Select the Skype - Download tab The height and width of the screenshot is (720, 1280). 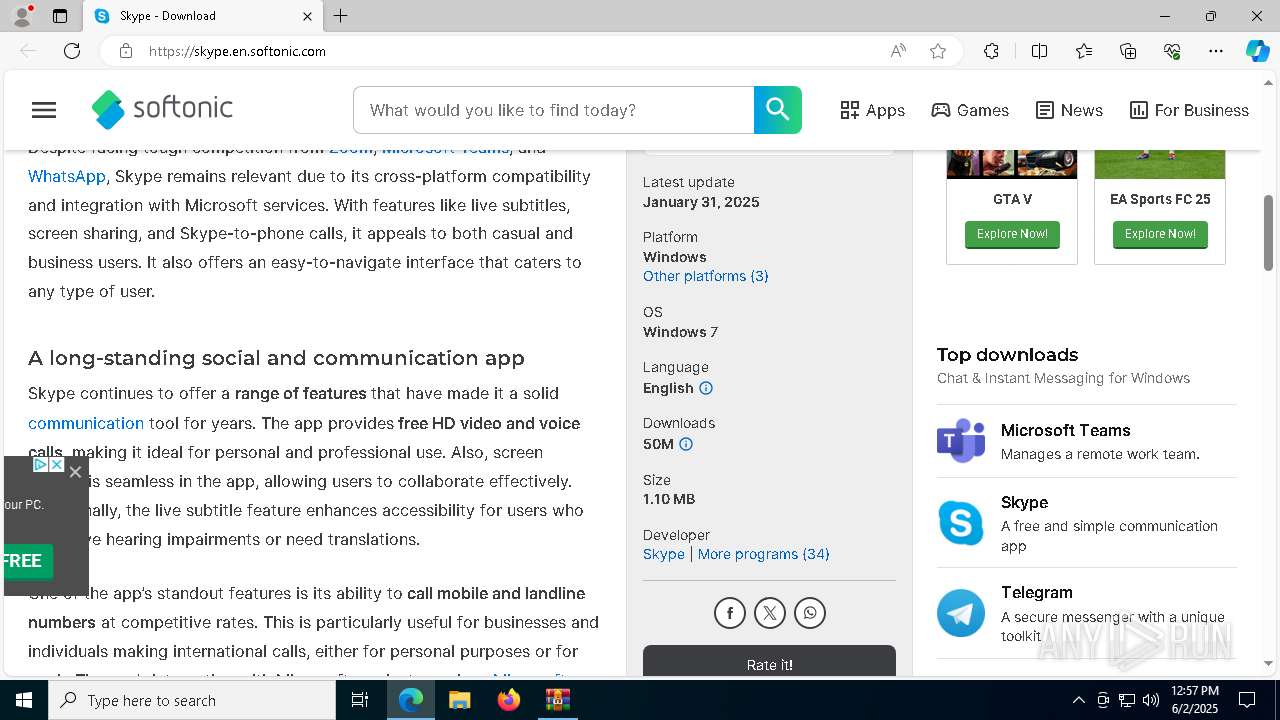(203, 16)
